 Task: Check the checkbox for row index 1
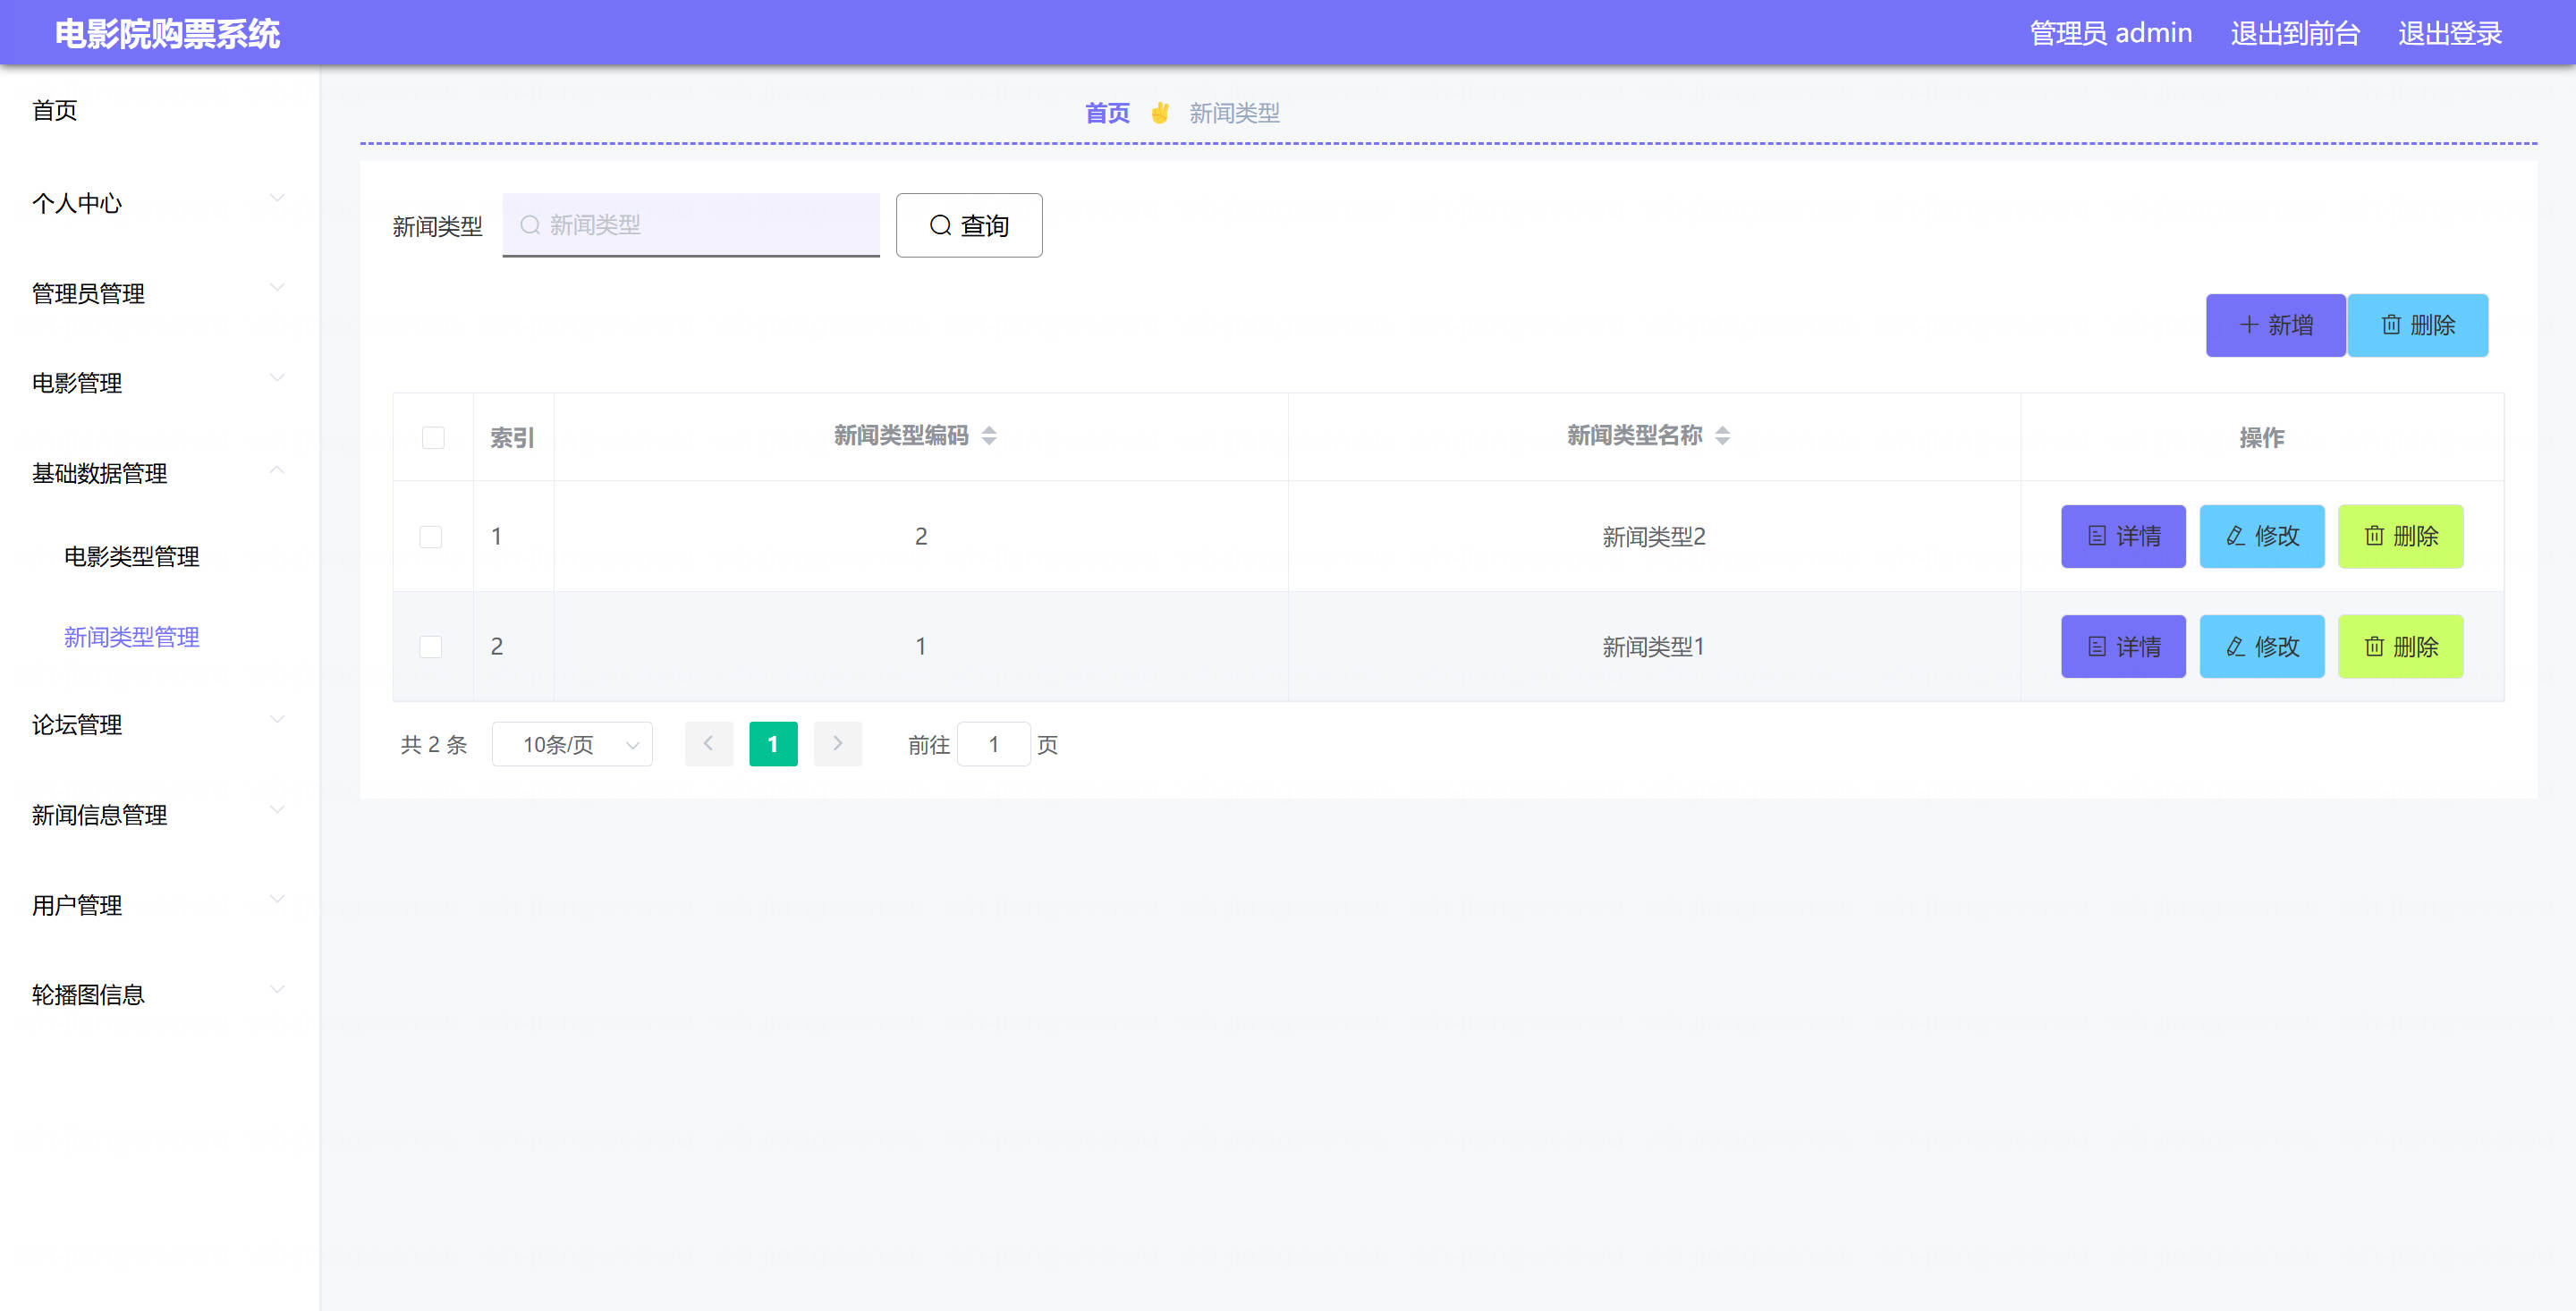[431, 537]
